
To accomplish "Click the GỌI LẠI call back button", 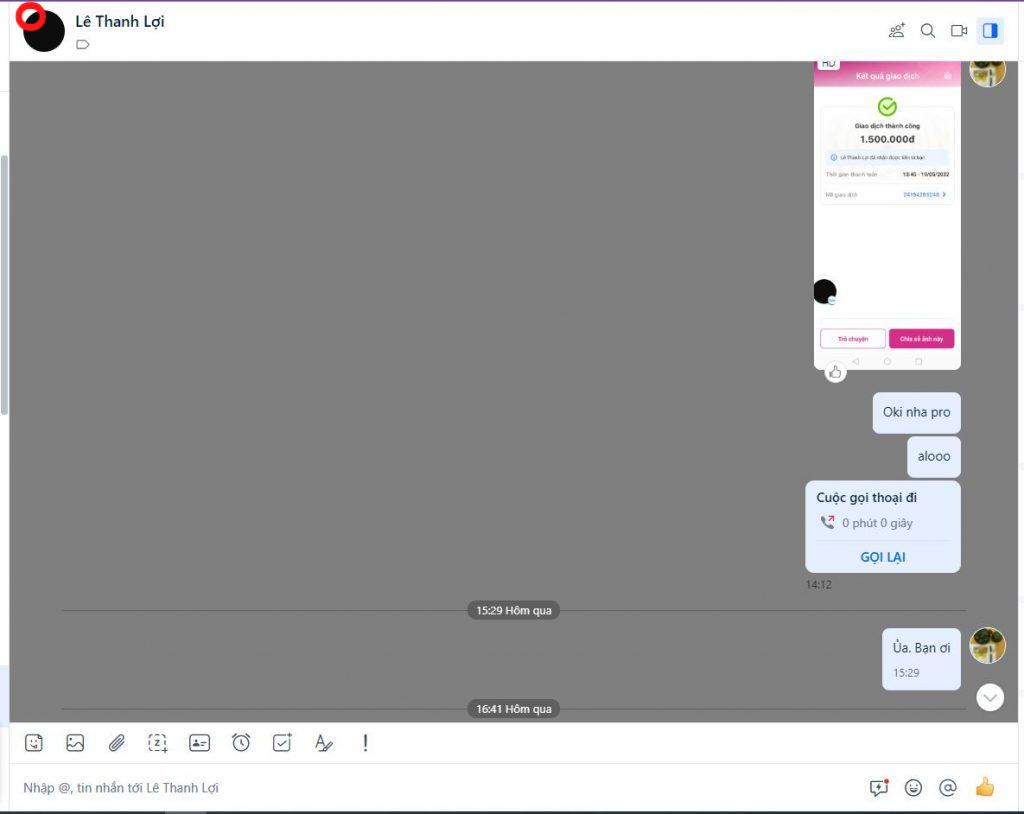I will click(882, 557).
